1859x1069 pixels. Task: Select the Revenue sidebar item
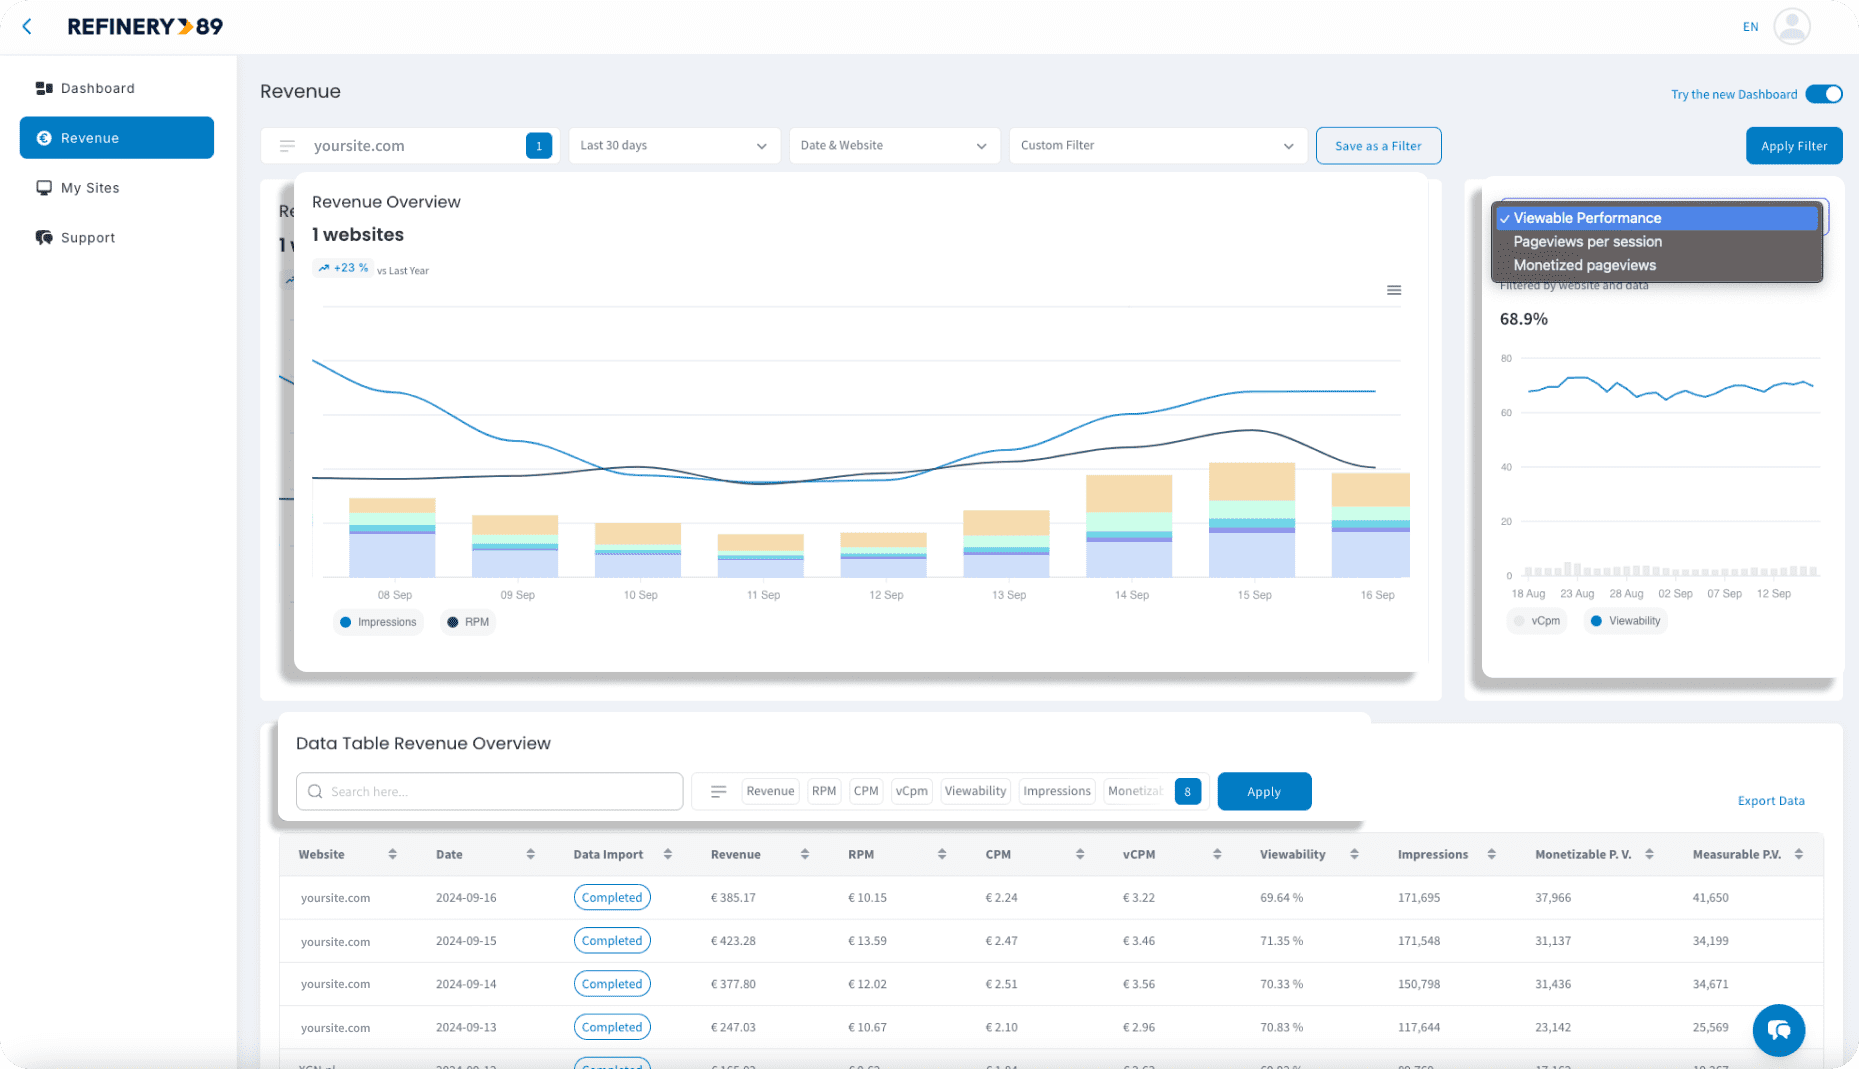click(117, 138)
